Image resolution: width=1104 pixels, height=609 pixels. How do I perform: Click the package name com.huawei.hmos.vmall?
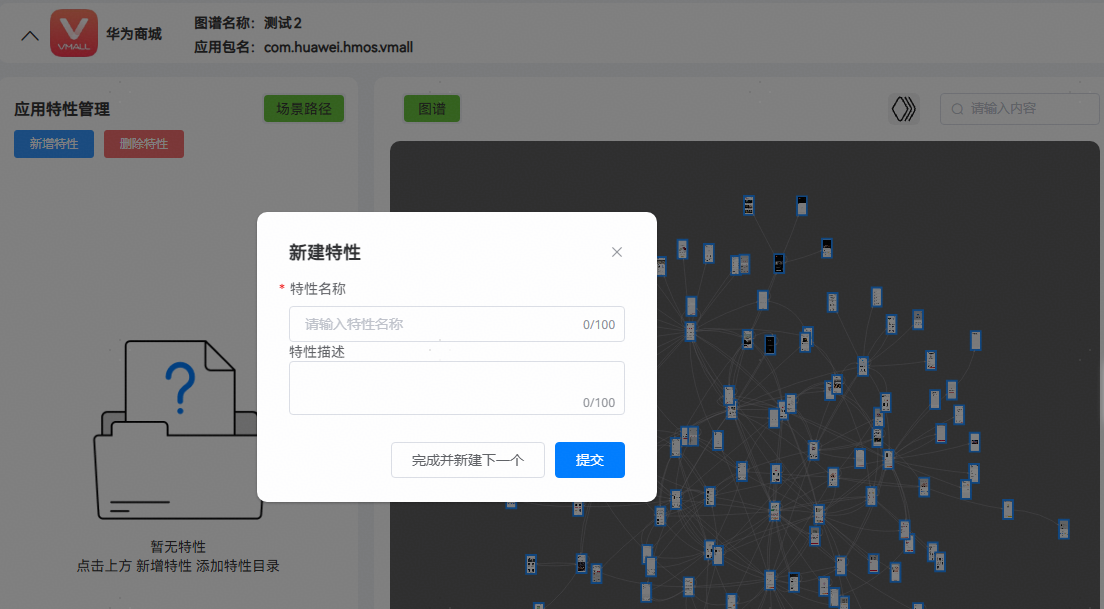pyautogui.click(x=338, y=47)
